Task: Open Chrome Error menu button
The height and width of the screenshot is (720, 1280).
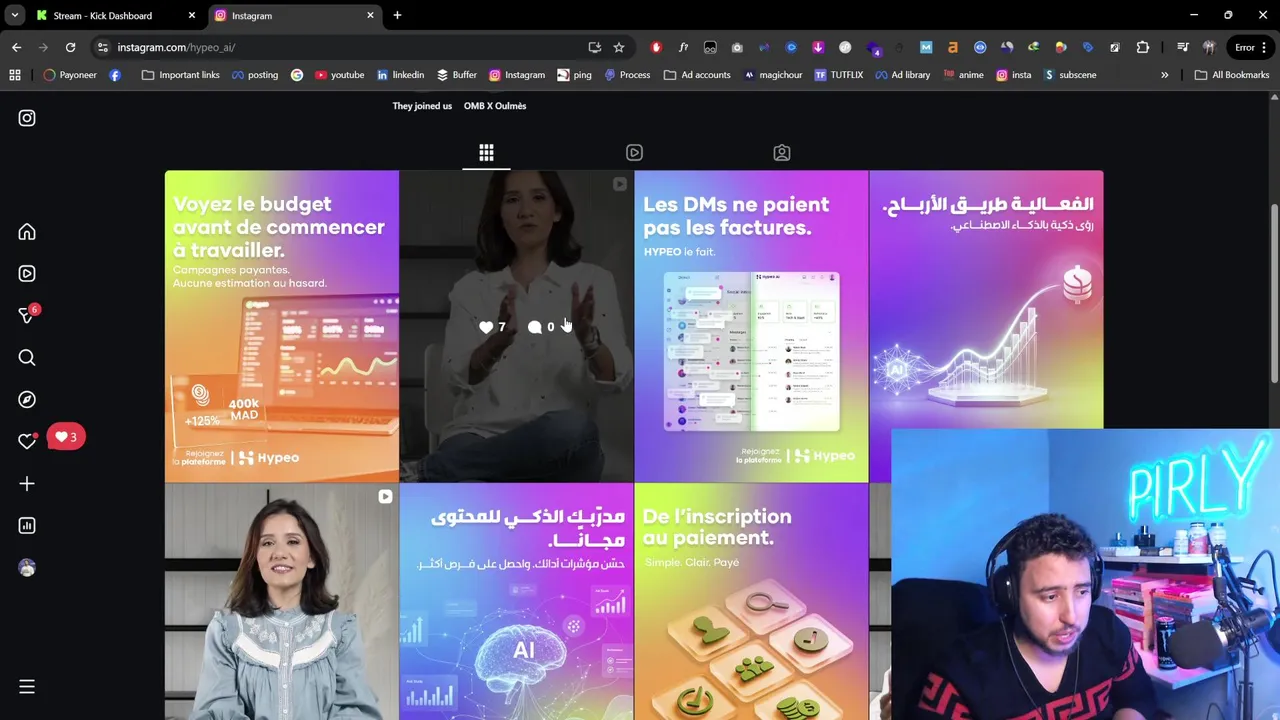Action: pyautogui.click(x=1251, y=47)
